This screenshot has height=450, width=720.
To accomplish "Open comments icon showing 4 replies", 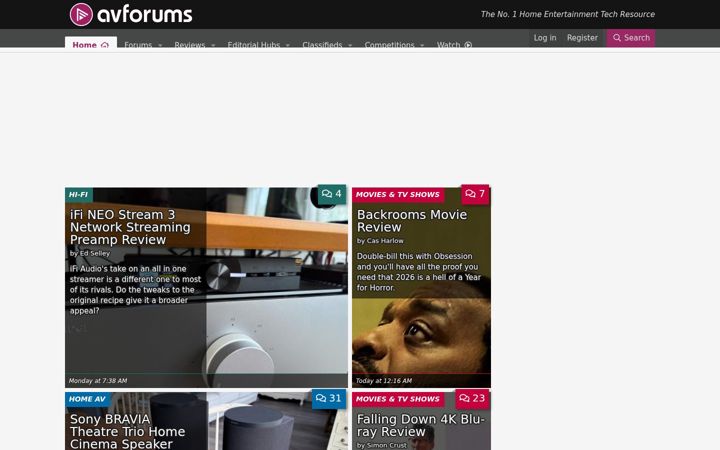I will tap(332, 194).
